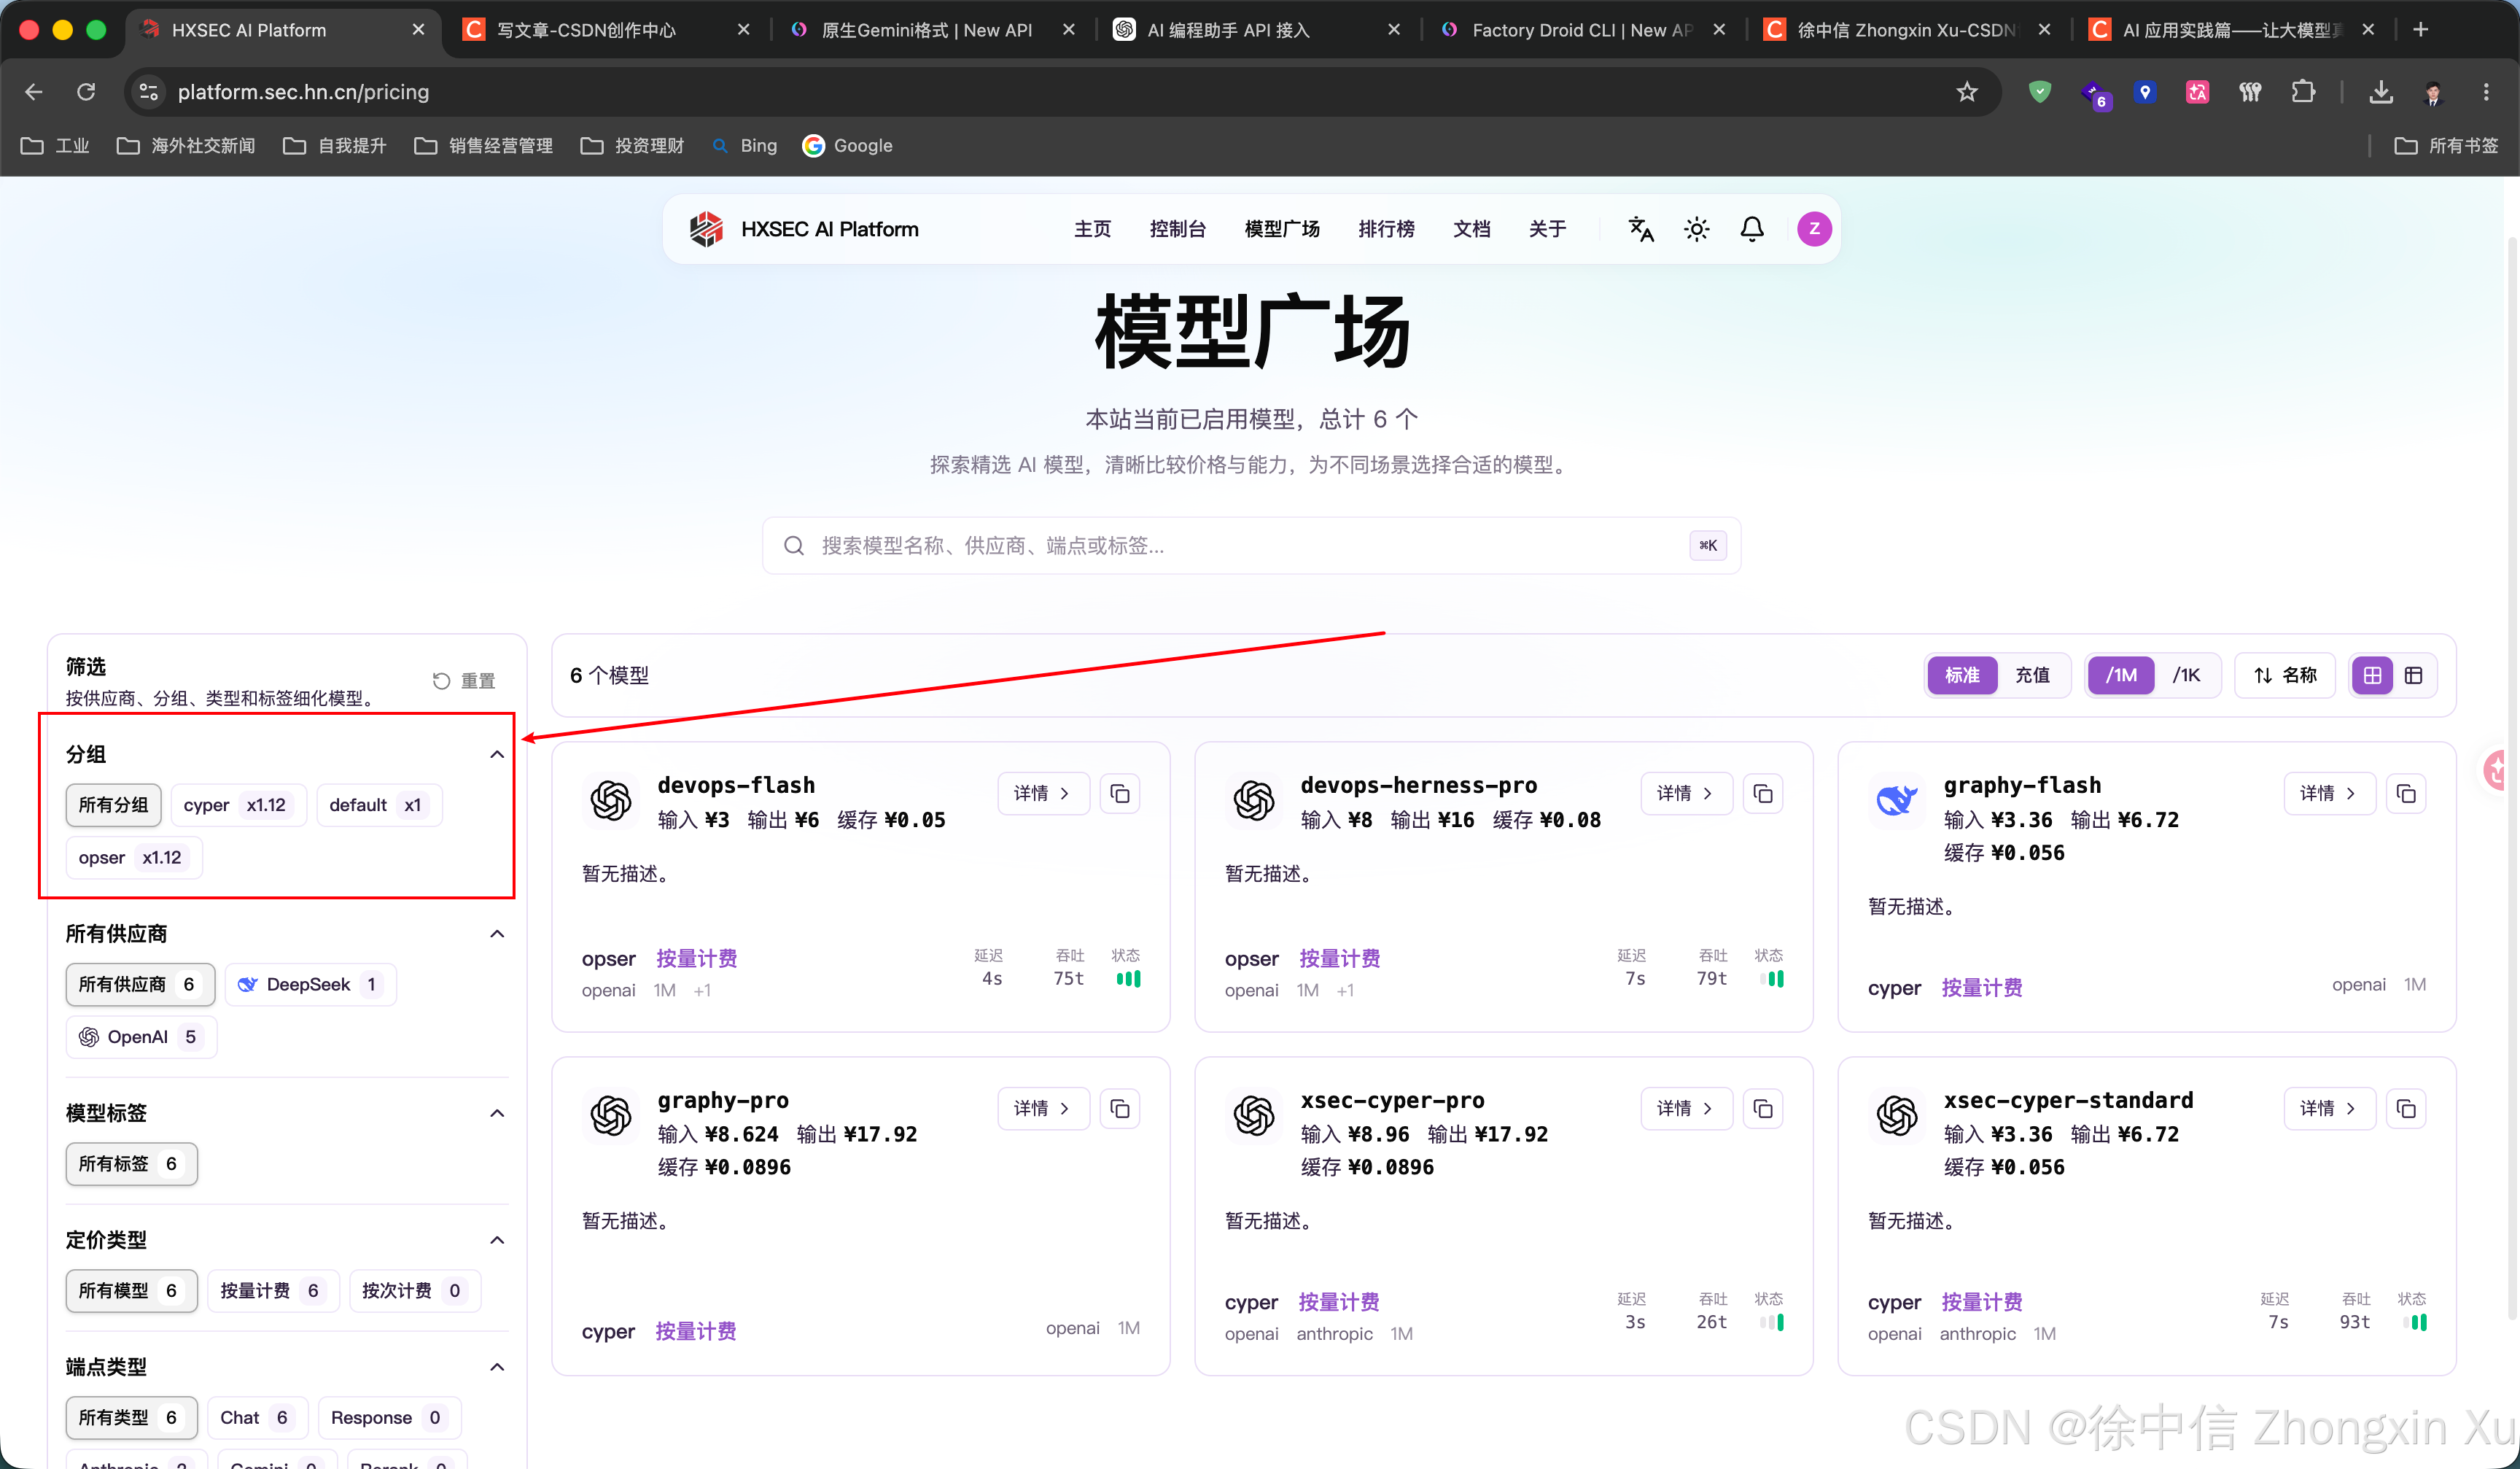
Task: Open the notifications bell
Action: tap(1752, 229)
